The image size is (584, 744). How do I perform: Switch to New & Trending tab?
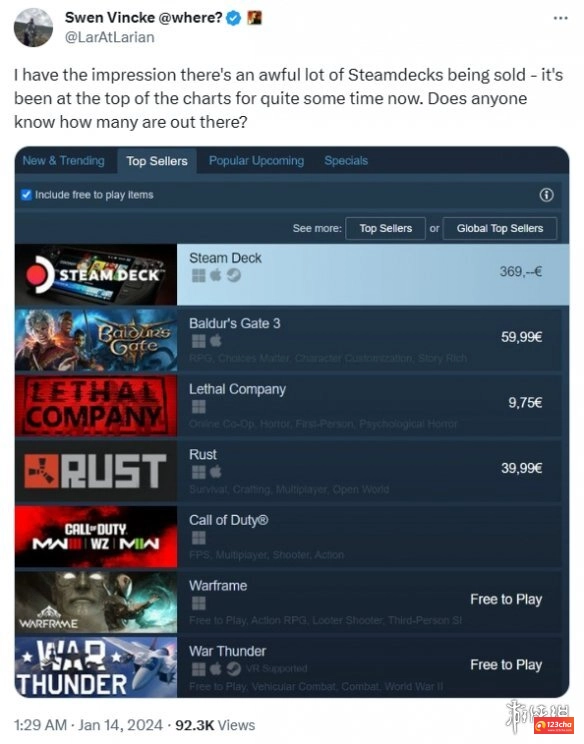(x=64, y=161)
